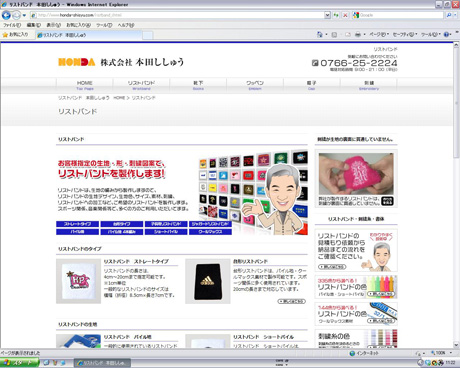The height and width of the screenshot is (368, 460).
Task: Click the blue 台形タイプ button
Action: (x=122, y=224)
